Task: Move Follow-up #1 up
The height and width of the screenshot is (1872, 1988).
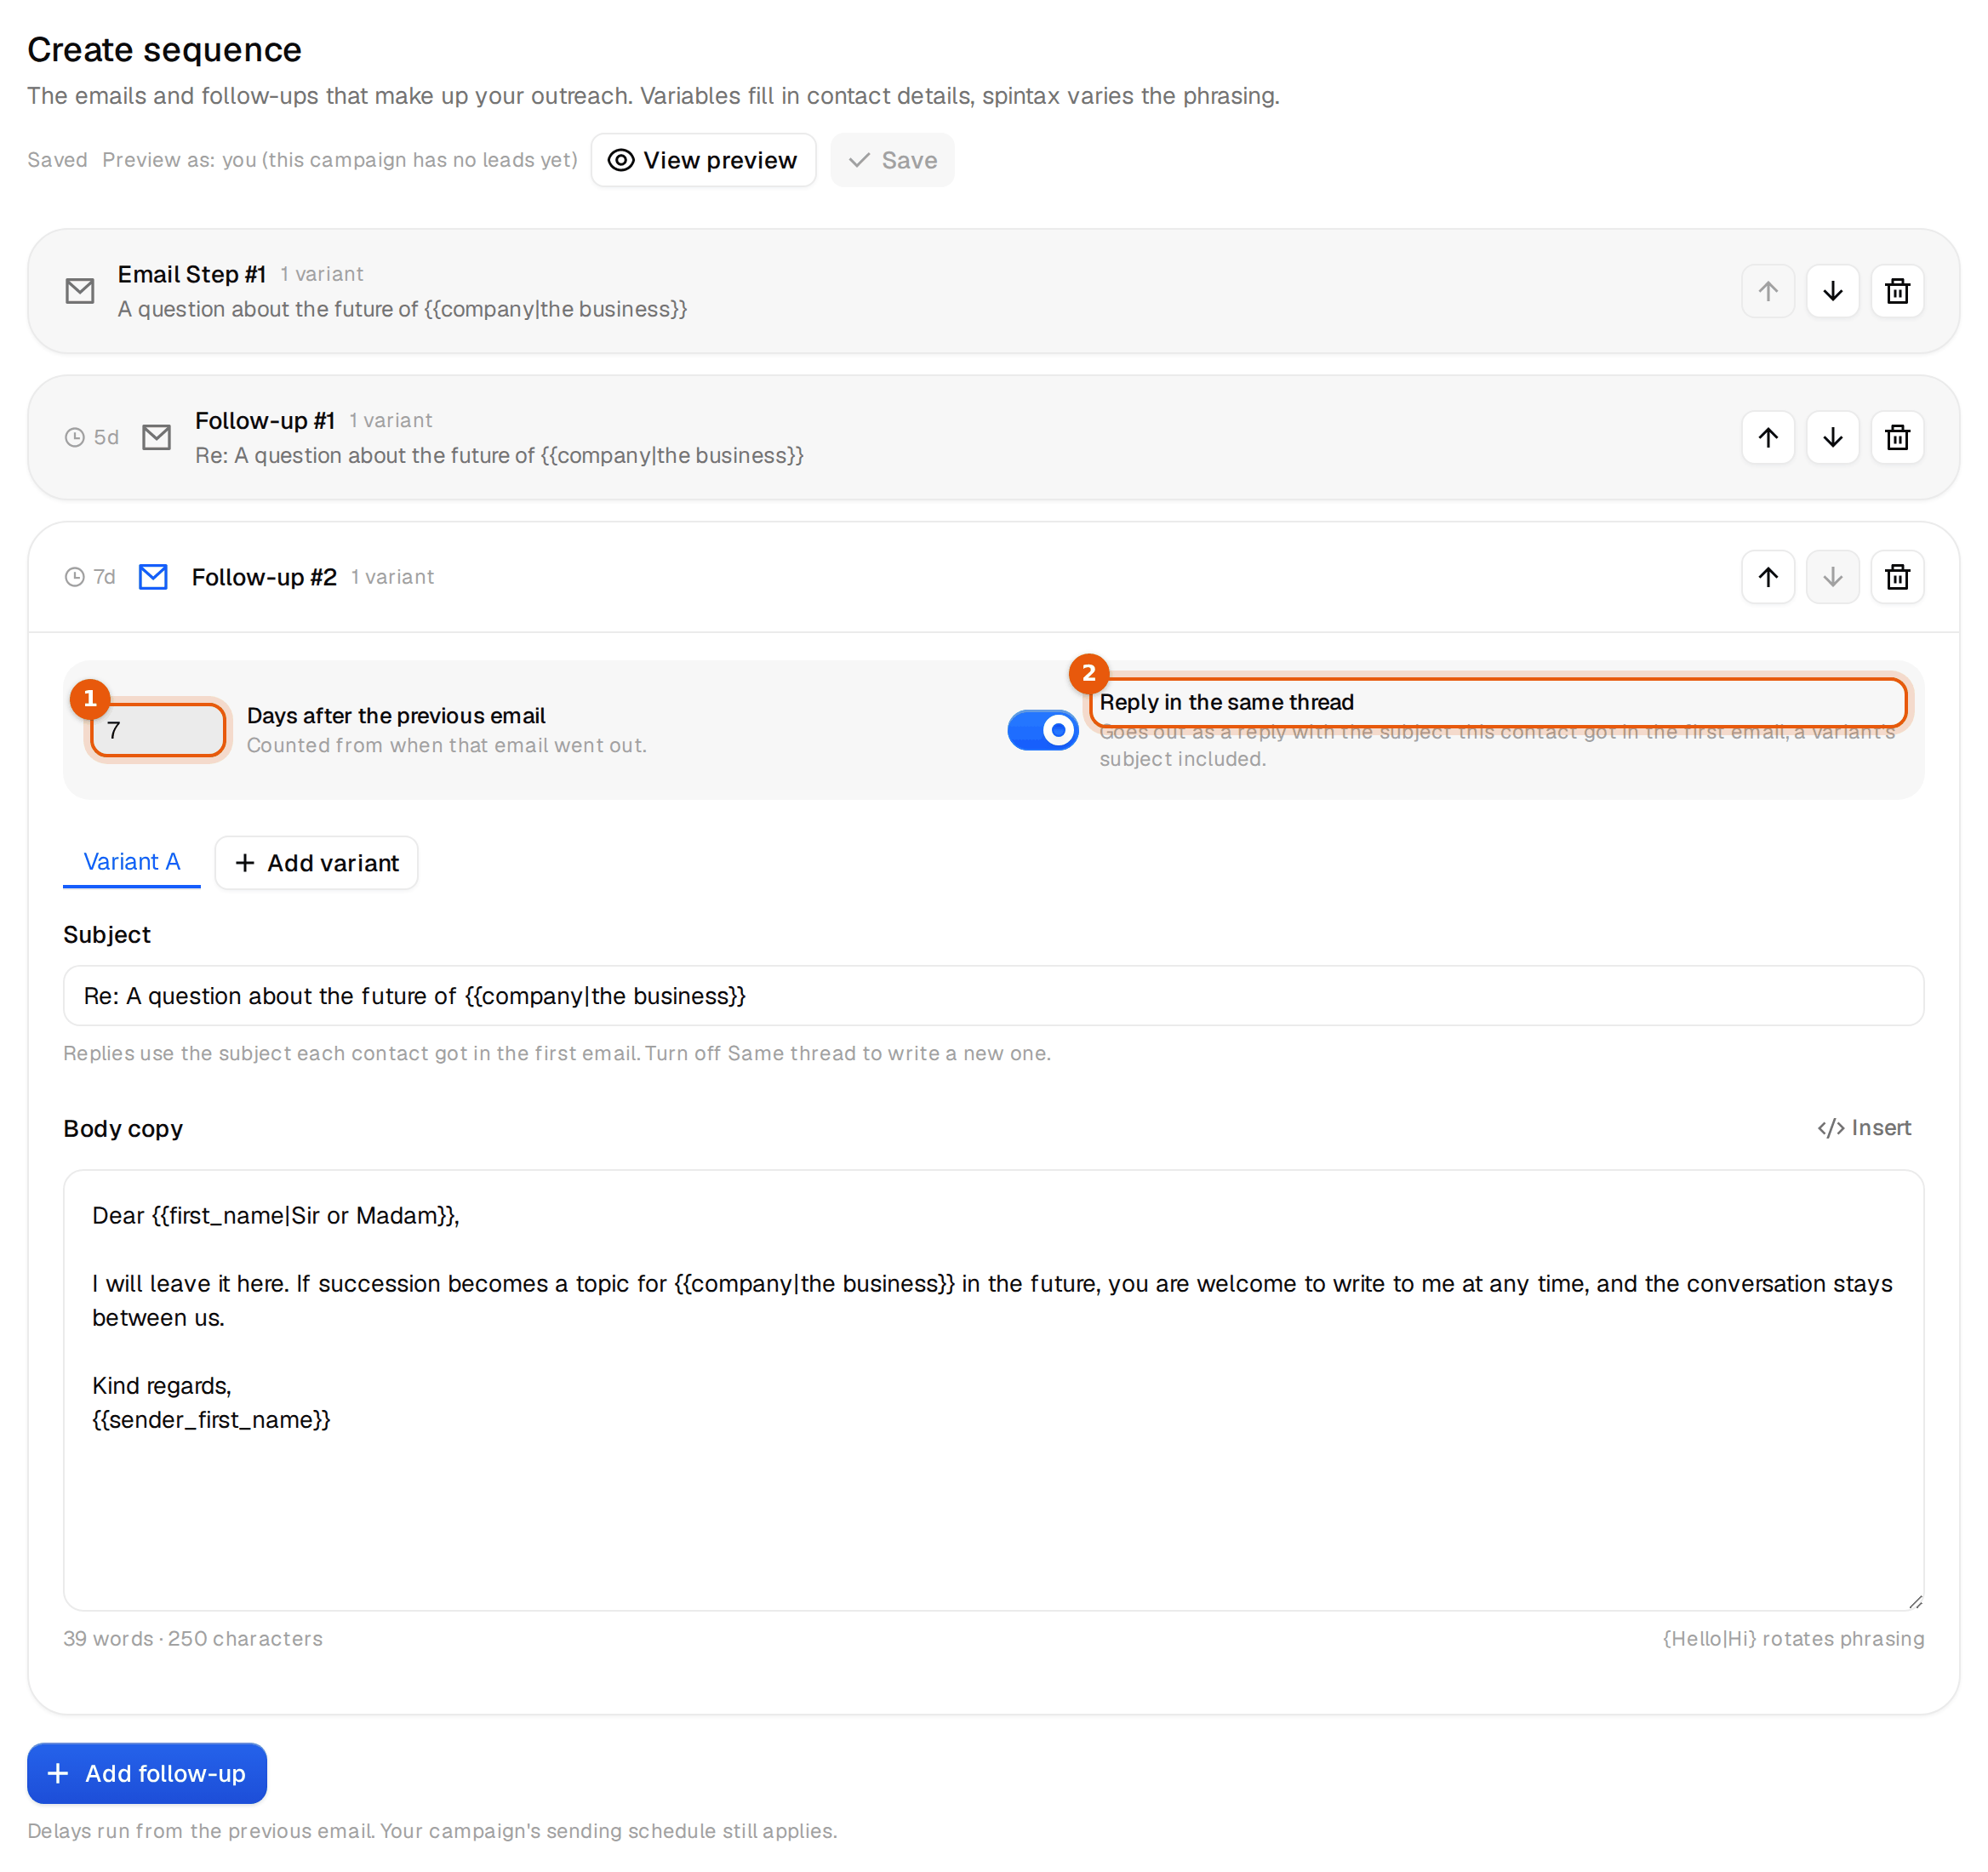Action: point(1768,437)
